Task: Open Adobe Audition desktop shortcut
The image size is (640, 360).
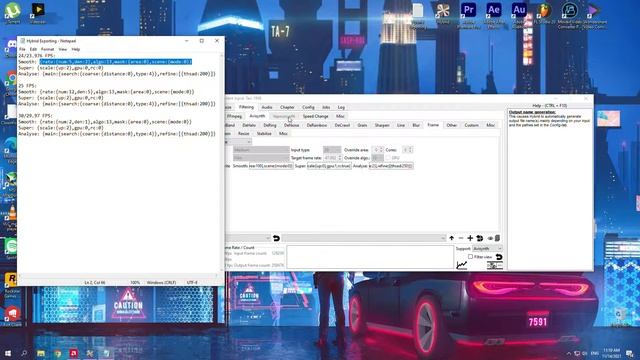Action: (x=519, y=10)
